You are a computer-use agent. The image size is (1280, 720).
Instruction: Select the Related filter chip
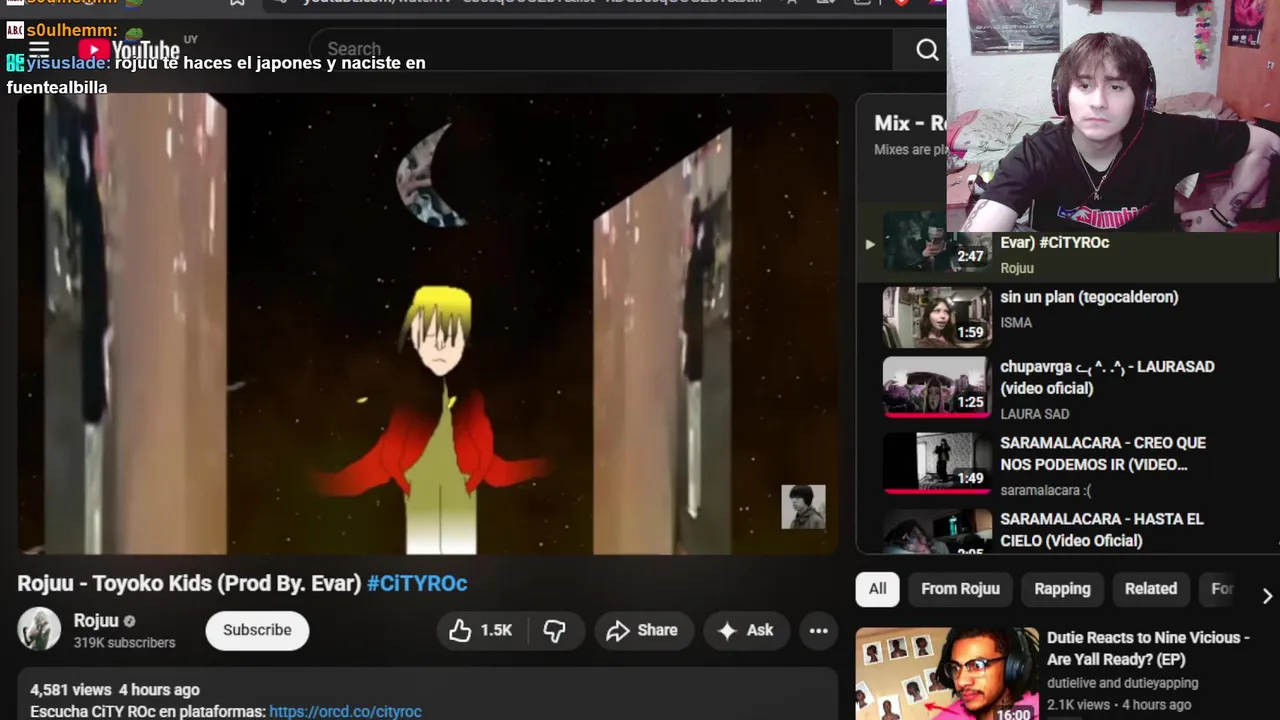[x=1151, y=589]
